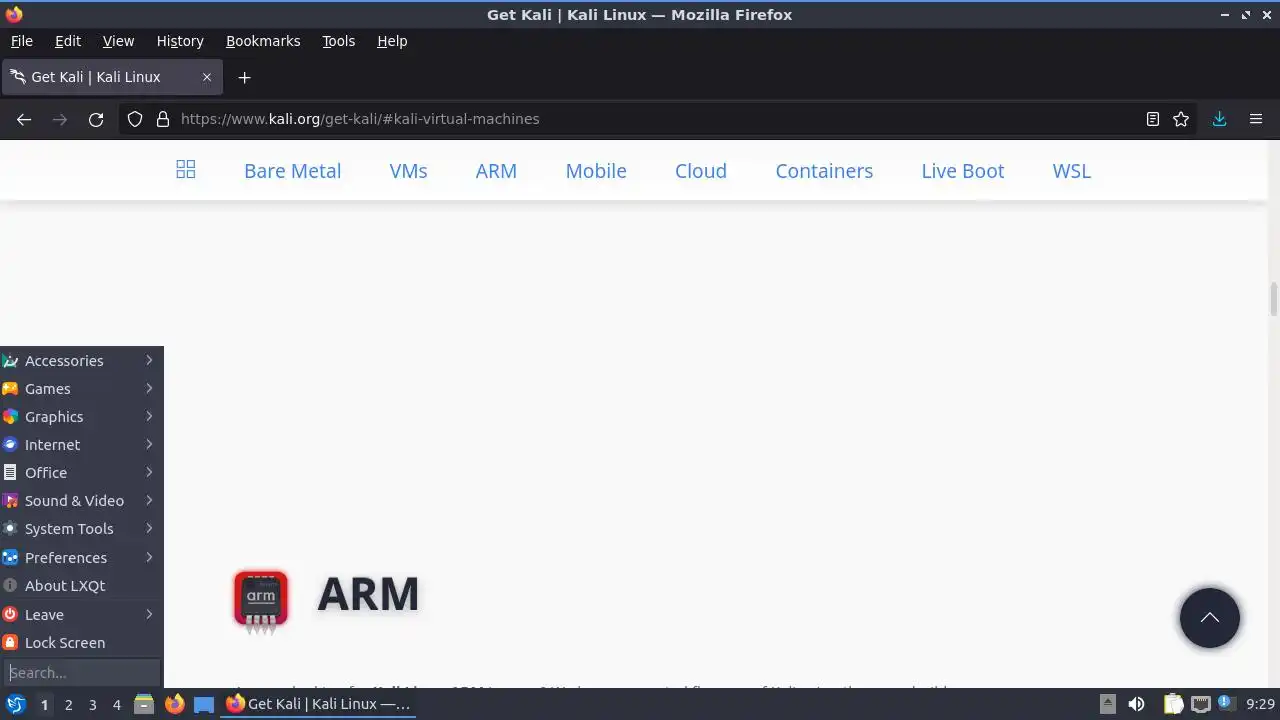The width and height of the screenshot is (1280, 720).
Task: Go to WSL section link
Action: coord(1072,171)
